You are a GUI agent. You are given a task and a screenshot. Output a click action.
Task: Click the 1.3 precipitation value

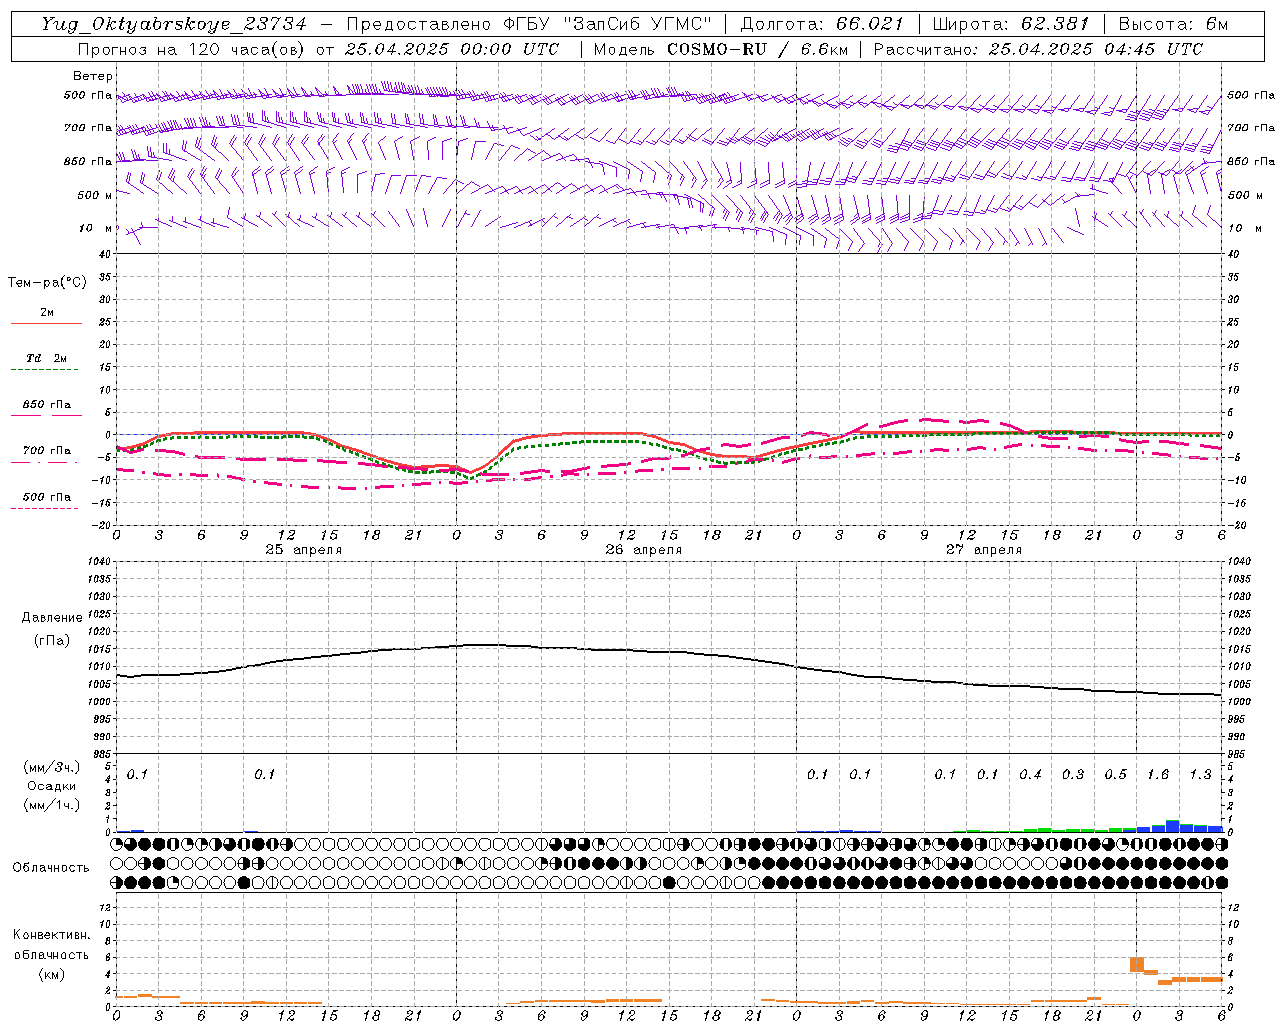pyautogui.click(x=1200, y=775)
